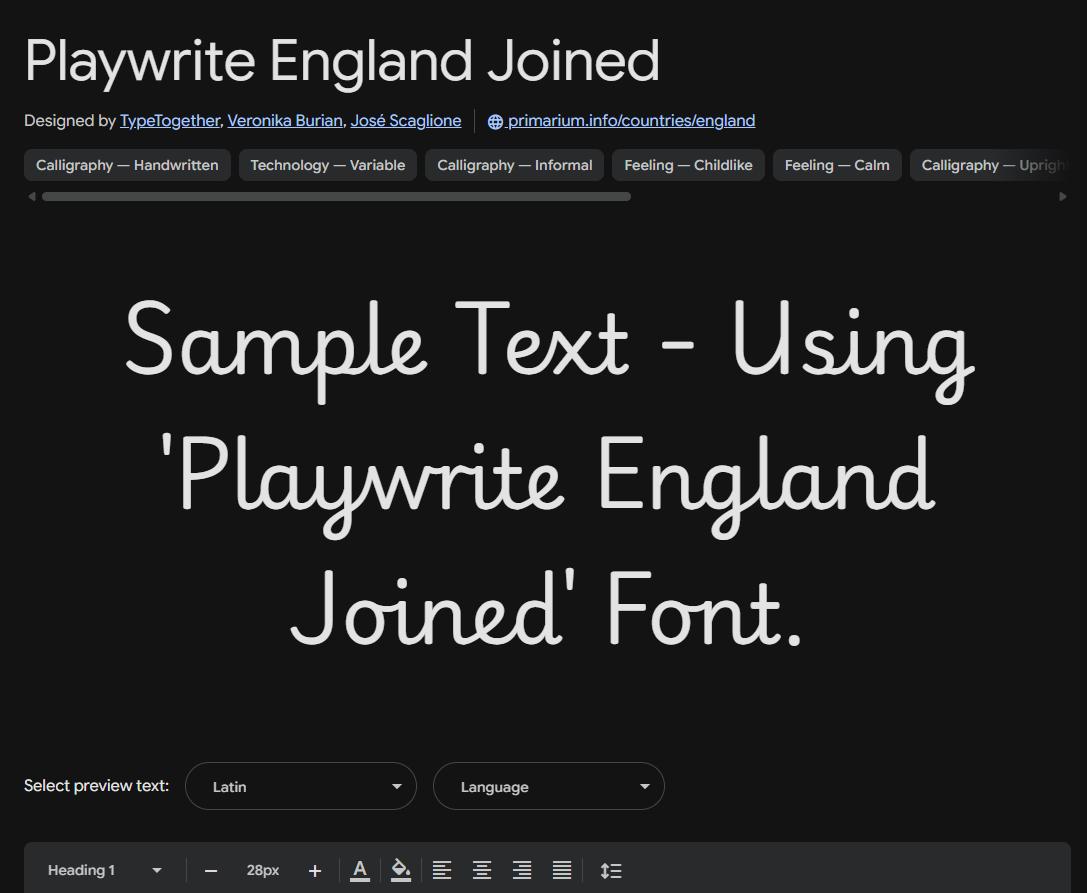Expand the Heading 1 style dropdown
The image size is (1087, 893).
coord(105,870)
